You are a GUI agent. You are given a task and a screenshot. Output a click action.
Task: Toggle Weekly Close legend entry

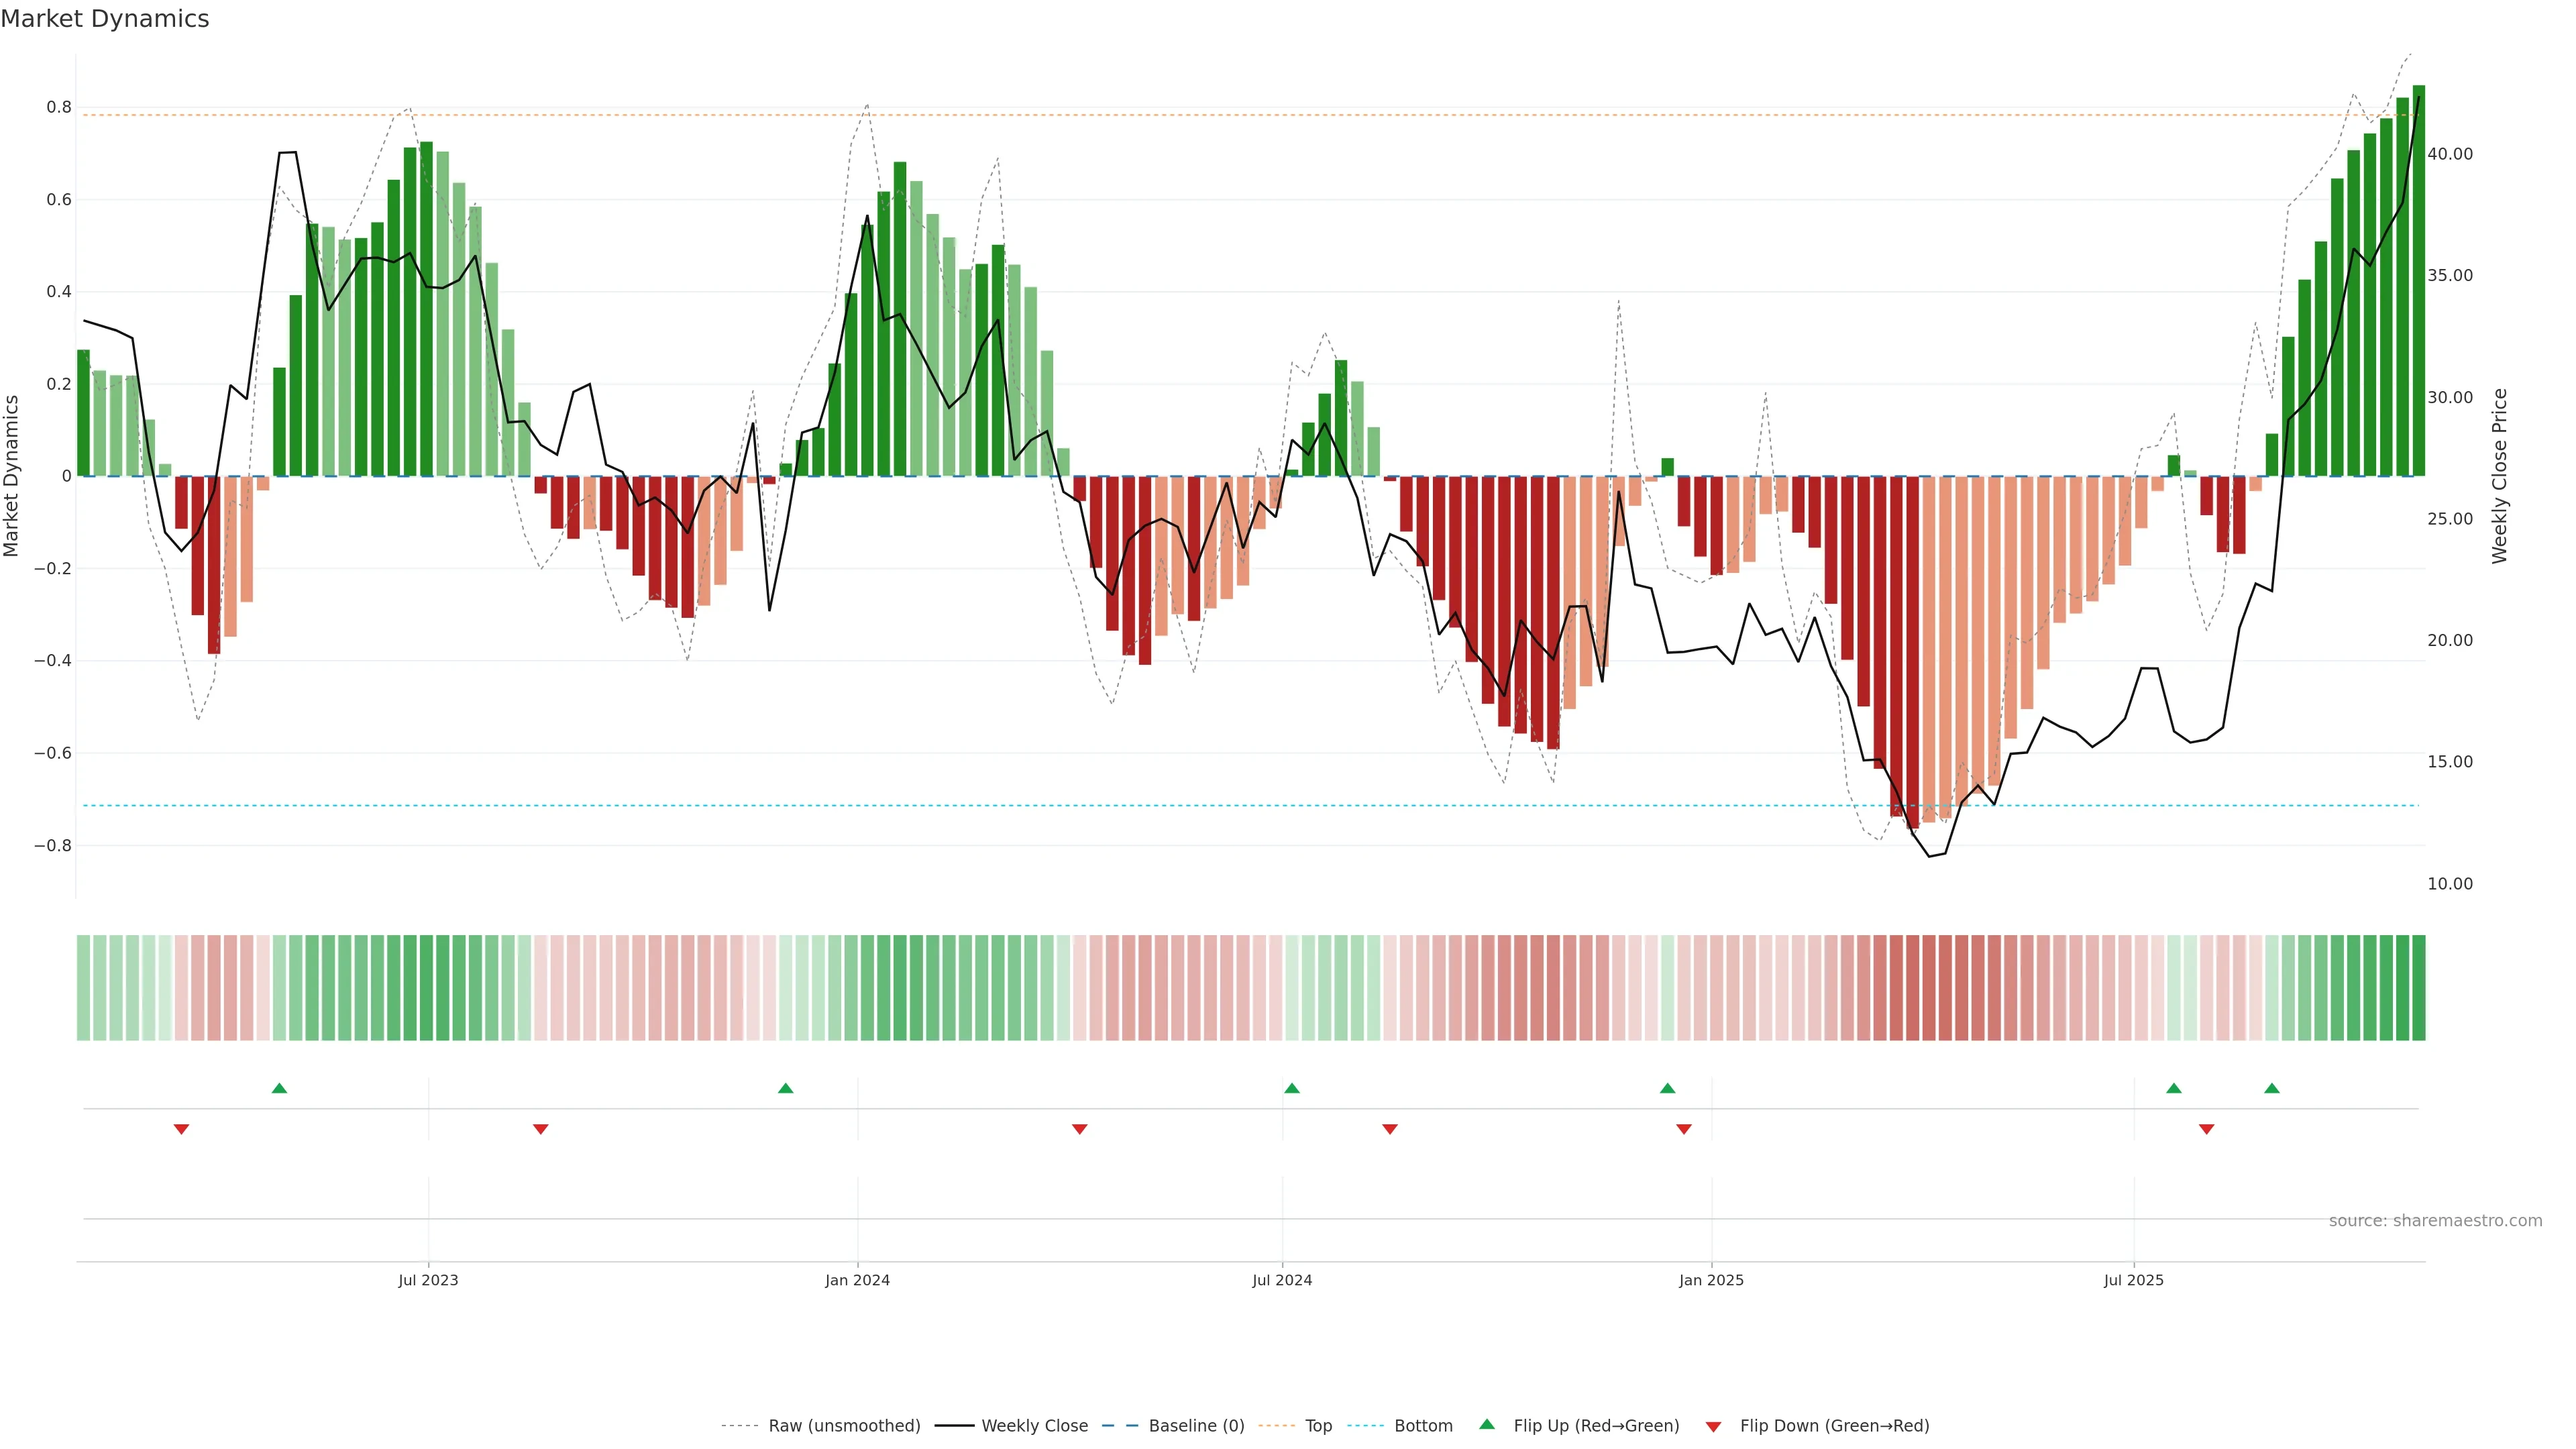1034,1426
